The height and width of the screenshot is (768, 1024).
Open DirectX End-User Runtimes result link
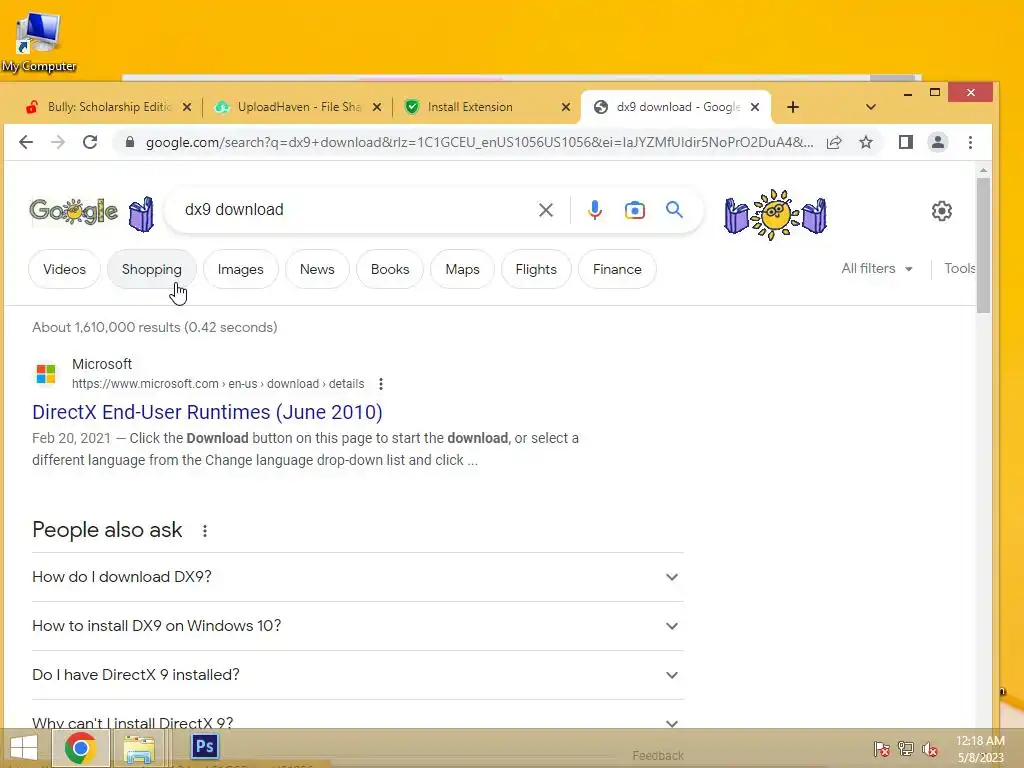coord(207,412)
